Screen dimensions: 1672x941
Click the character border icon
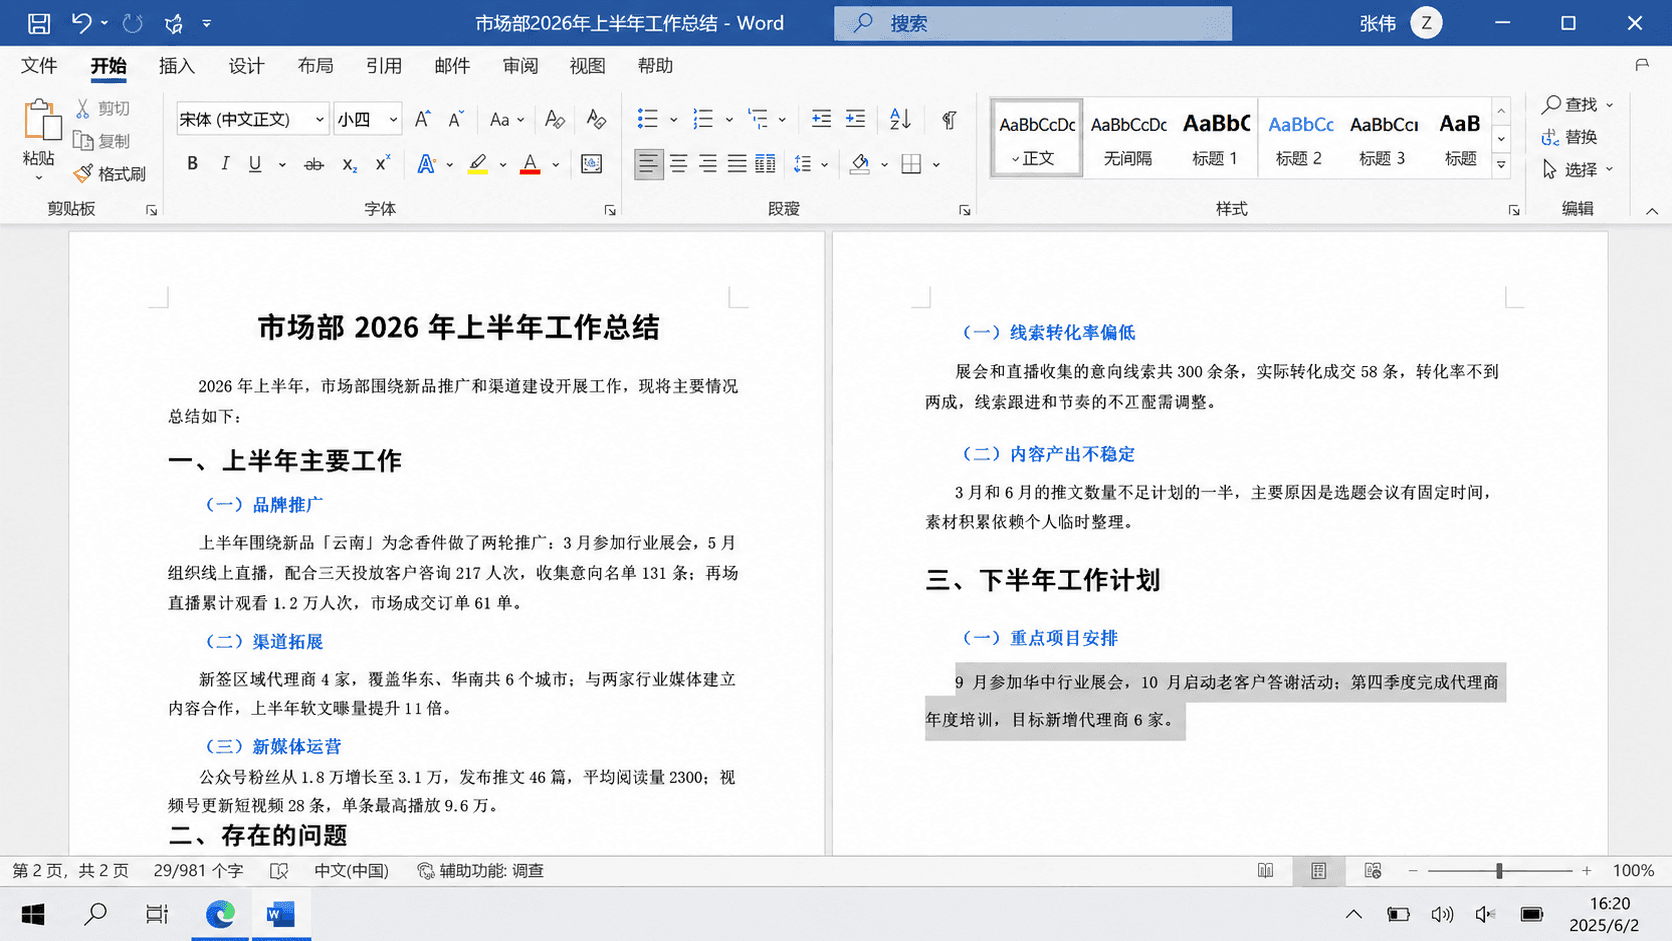pyautogui.click(x=591, y=164)
